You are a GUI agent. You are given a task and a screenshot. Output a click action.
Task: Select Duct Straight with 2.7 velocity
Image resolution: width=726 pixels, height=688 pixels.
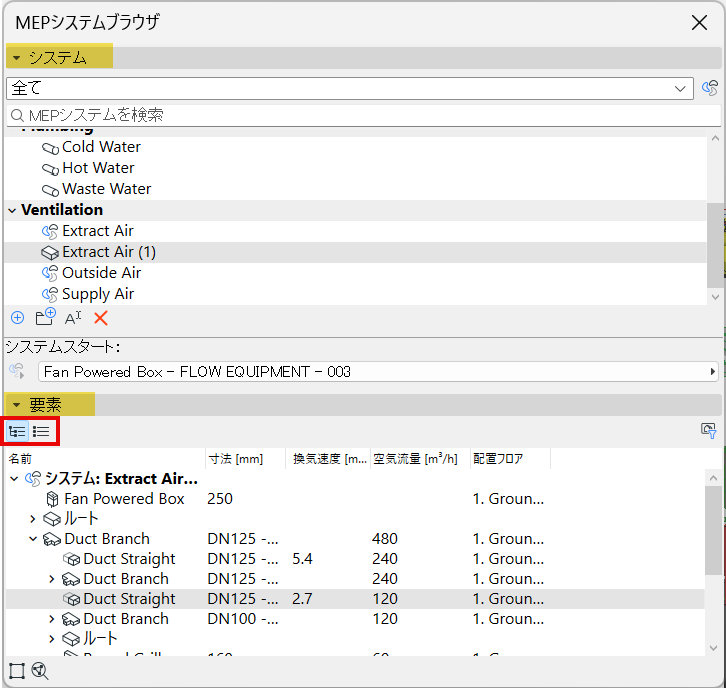click(355, 599)
